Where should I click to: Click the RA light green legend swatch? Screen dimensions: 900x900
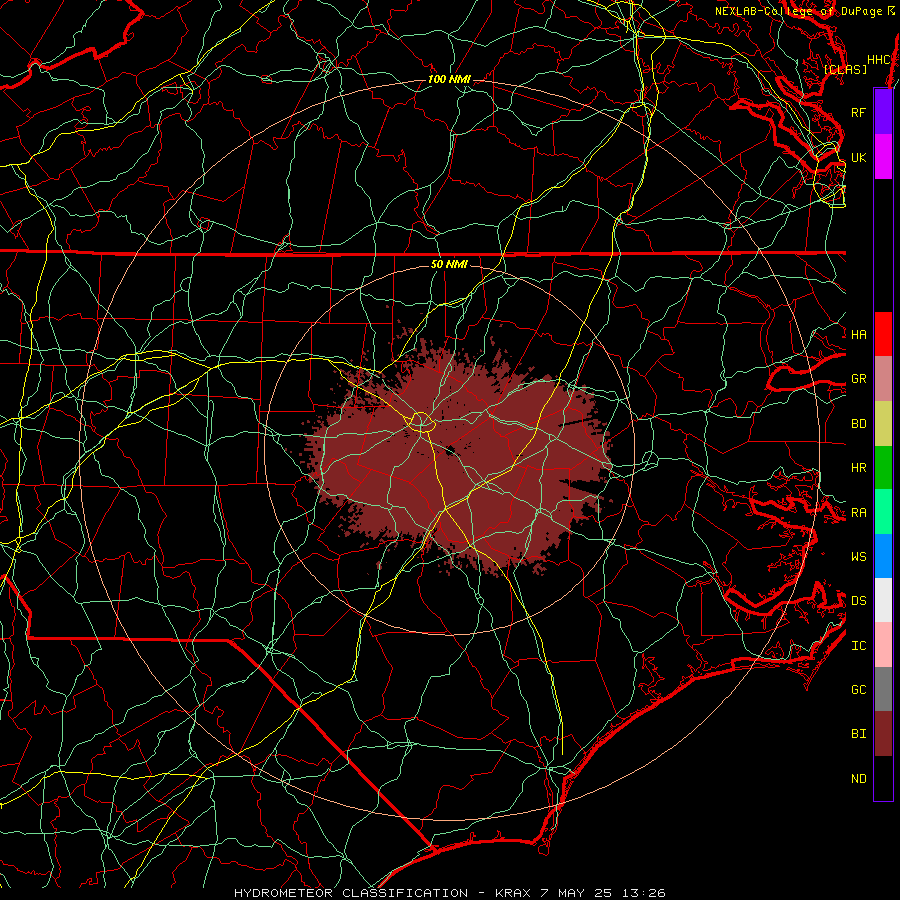pyautogui.click(x=883, y=512)
